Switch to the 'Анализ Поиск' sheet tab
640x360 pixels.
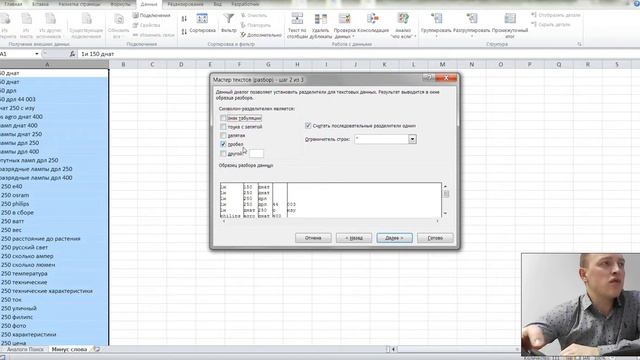25,349
